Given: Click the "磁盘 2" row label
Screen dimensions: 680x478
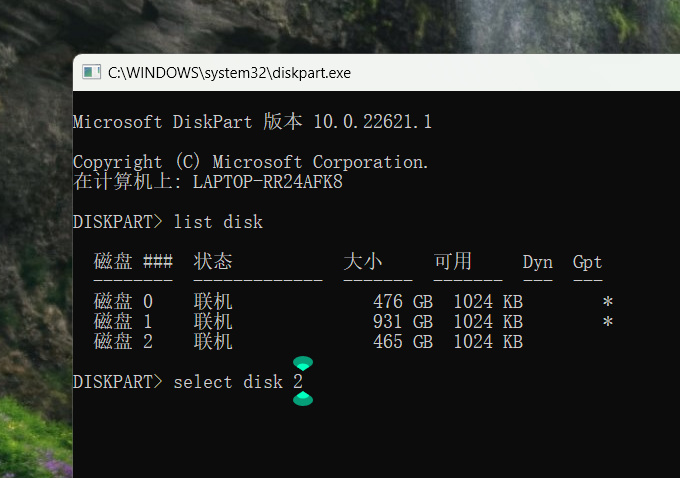Looking at the screenshot, I should point(123,342).
